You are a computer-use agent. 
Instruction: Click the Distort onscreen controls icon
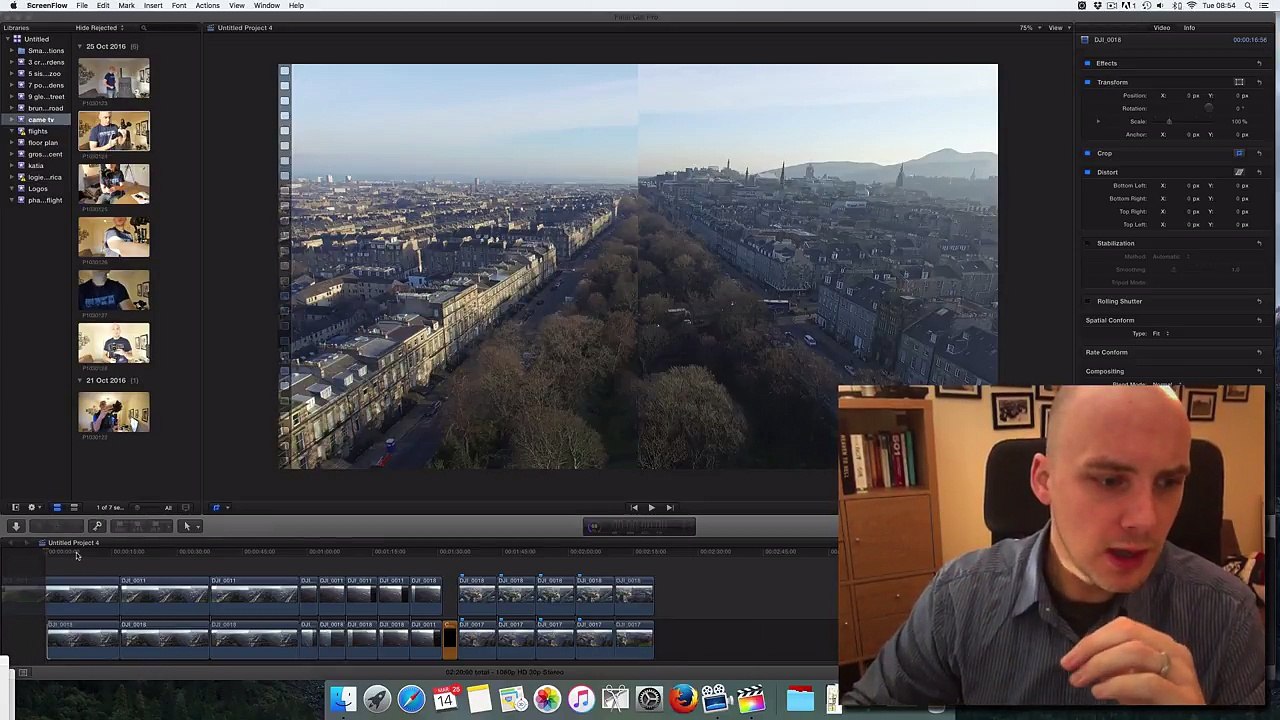(1239, 172)
